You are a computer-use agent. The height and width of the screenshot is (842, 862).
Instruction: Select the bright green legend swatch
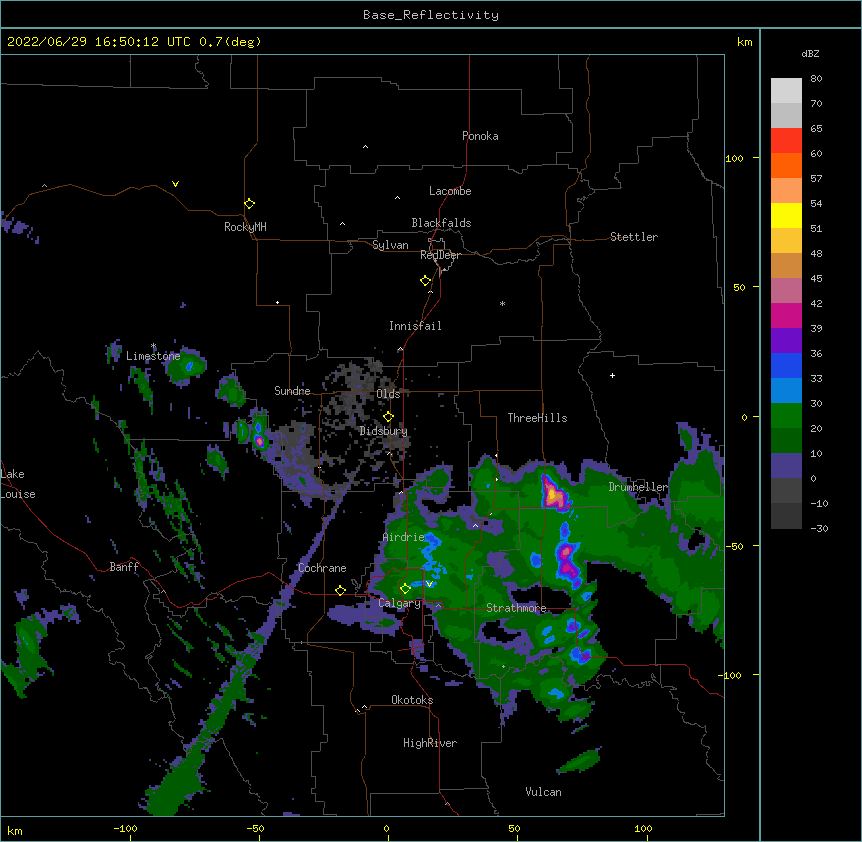[x=786, y=416]
